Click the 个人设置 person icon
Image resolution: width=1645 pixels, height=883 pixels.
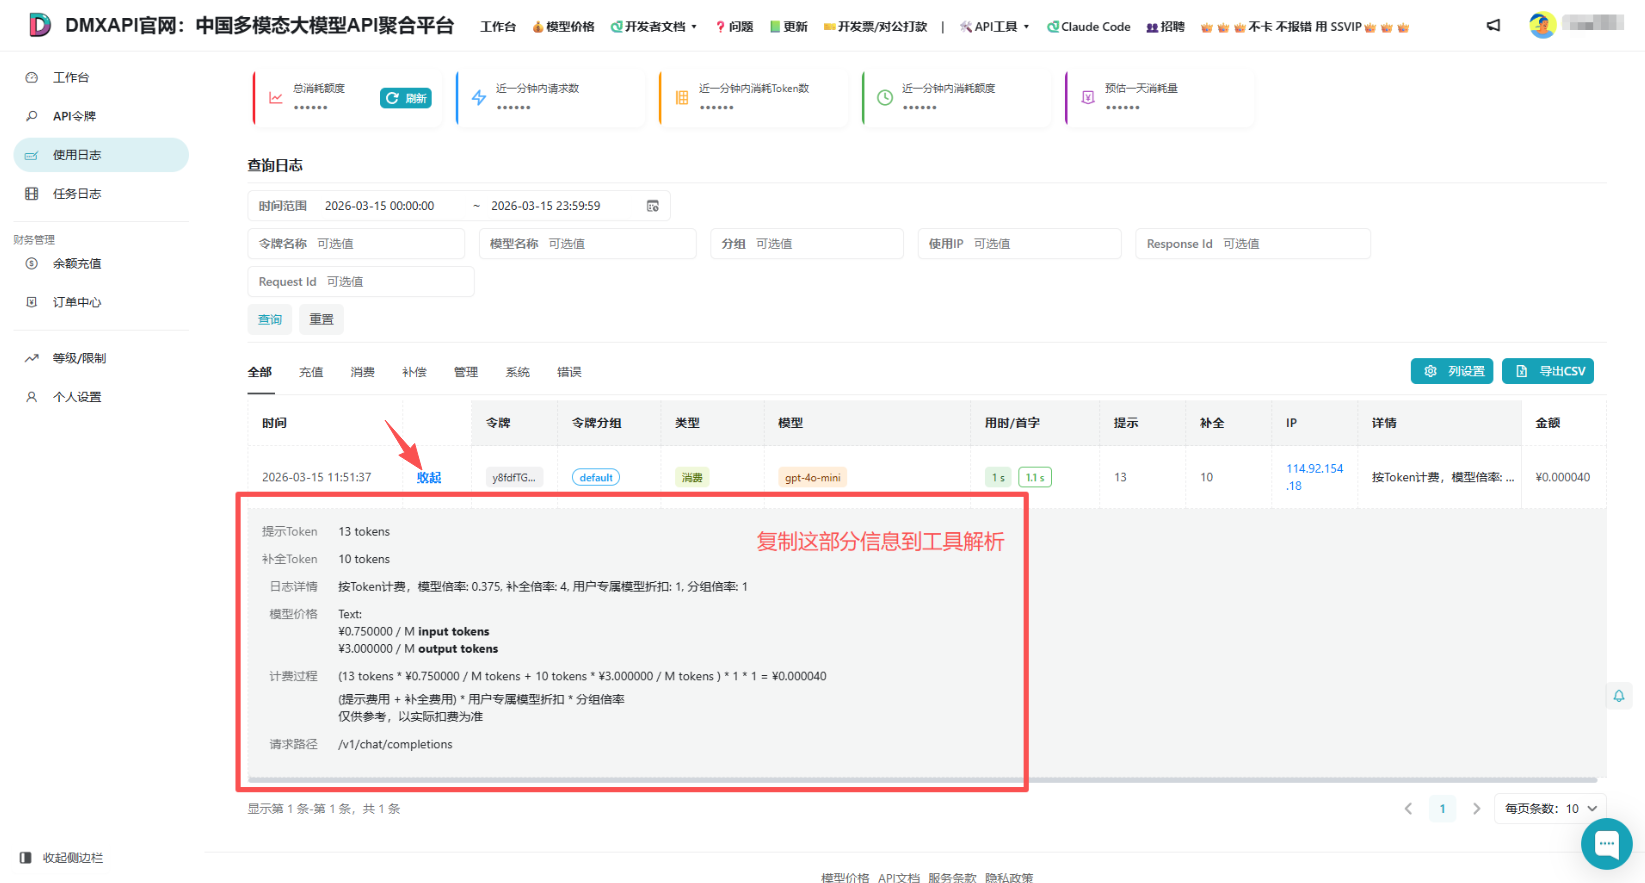coord(32,397)
